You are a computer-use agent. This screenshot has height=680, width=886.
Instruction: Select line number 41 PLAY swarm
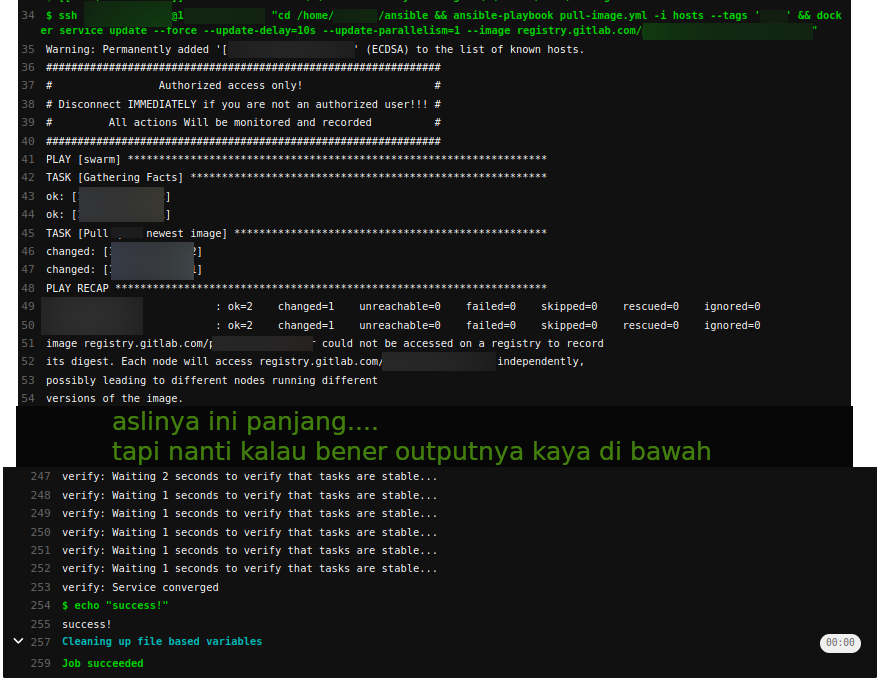click(x=26, y=159)
